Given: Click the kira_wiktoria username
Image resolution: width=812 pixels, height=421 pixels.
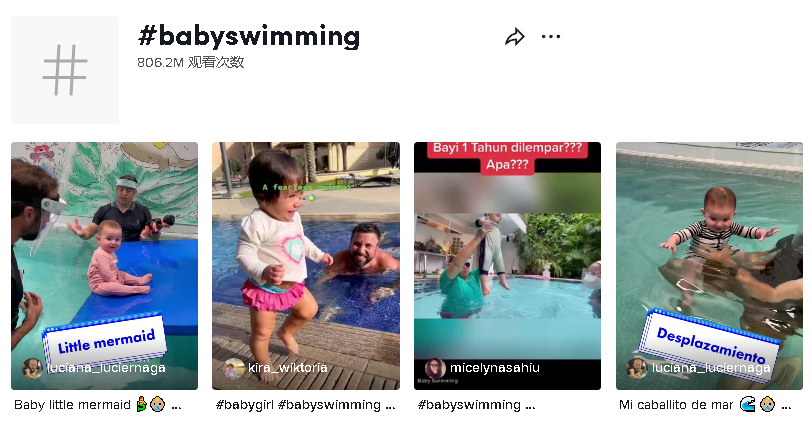Looking at the screenshot, I should [x=287, y=368].
